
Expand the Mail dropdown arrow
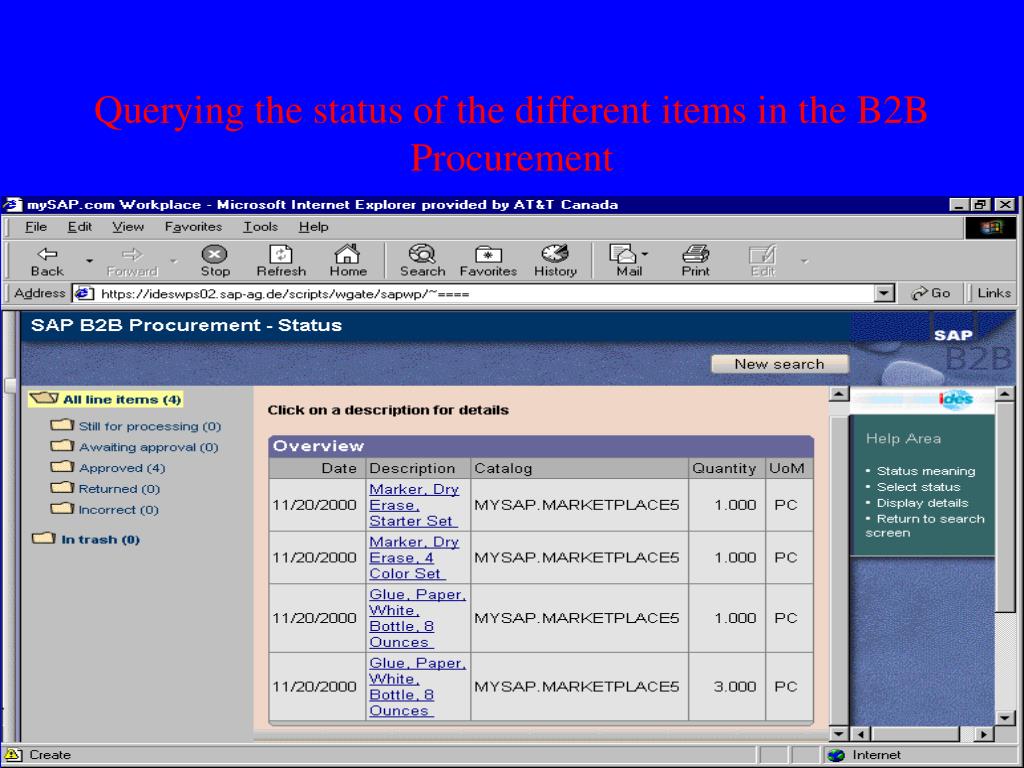tap(645, 254)
